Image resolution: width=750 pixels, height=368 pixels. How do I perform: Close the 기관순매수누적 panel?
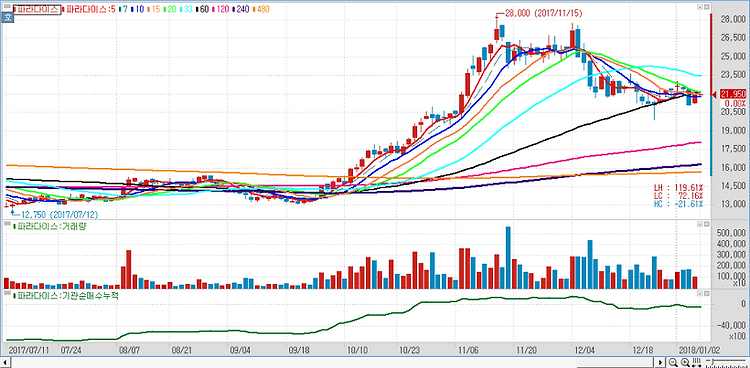point(706,293)
